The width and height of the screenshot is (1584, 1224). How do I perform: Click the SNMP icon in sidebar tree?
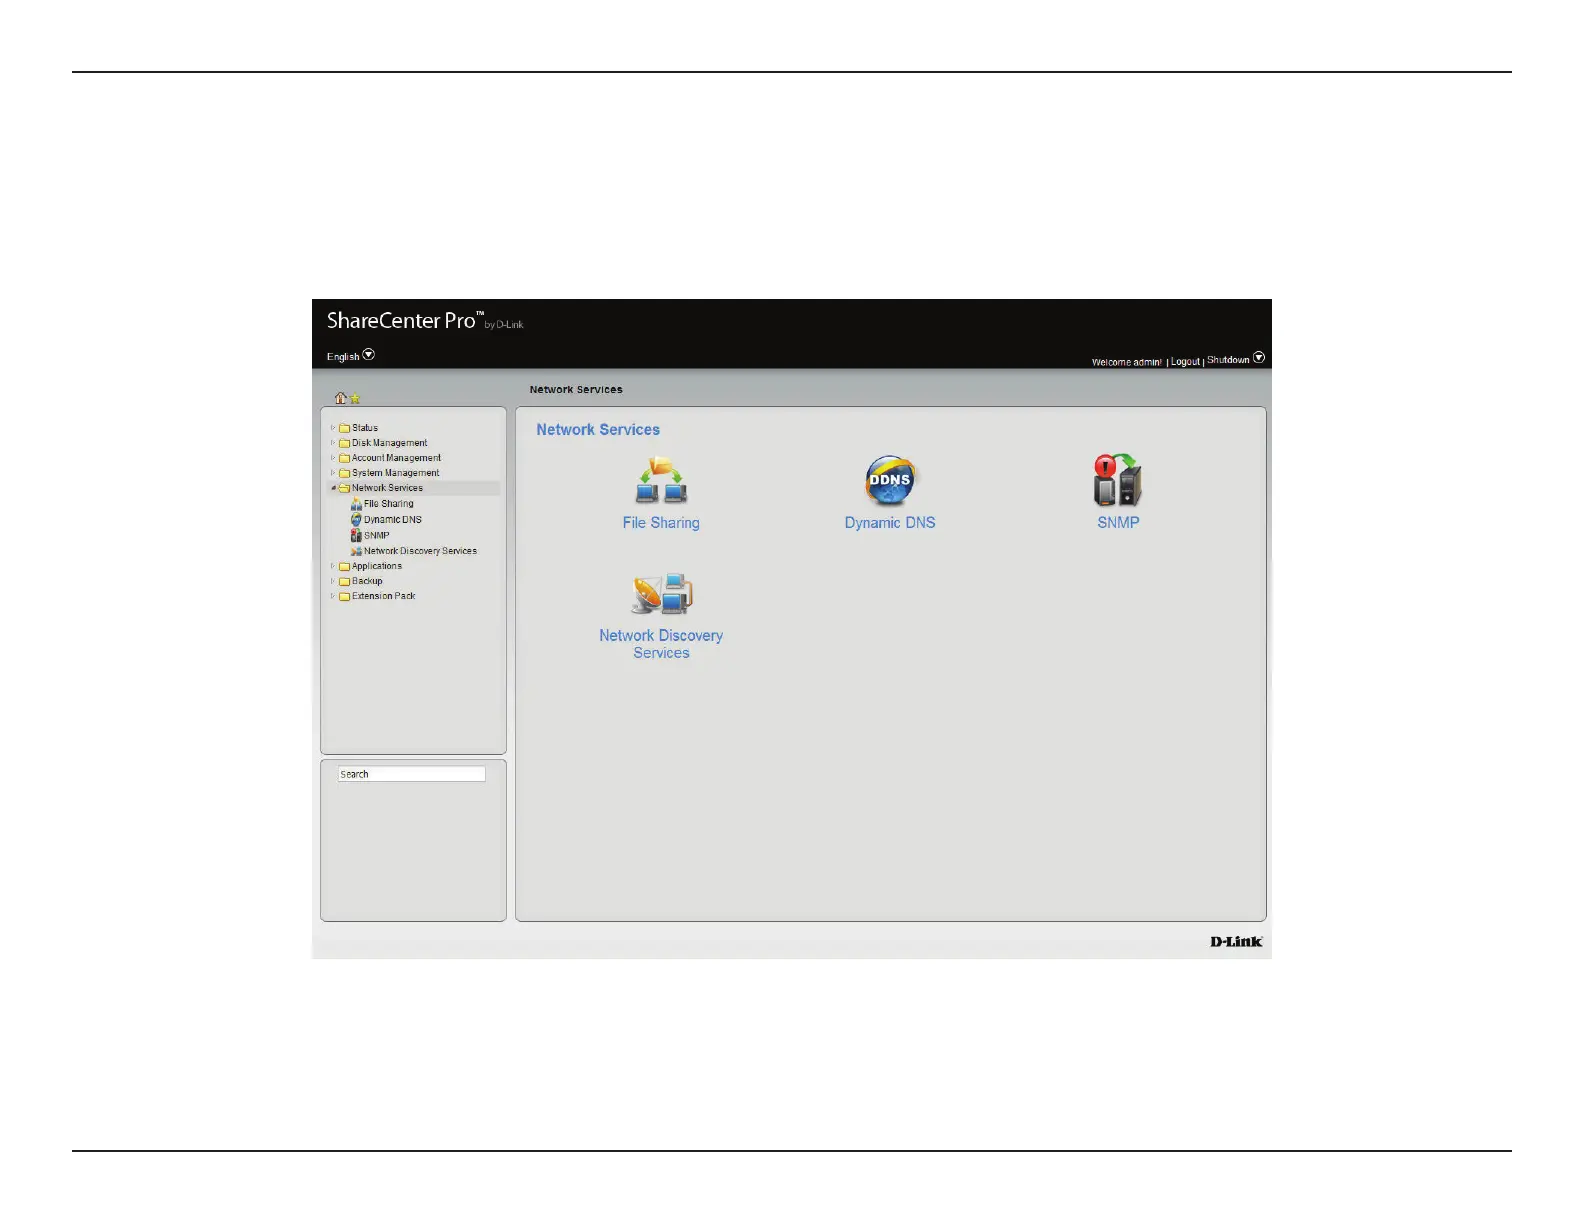click(x=356, y=535)
